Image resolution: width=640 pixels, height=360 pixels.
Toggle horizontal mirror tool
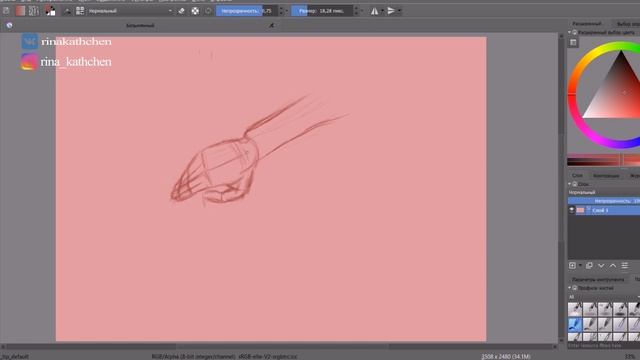tap(374, 11)
